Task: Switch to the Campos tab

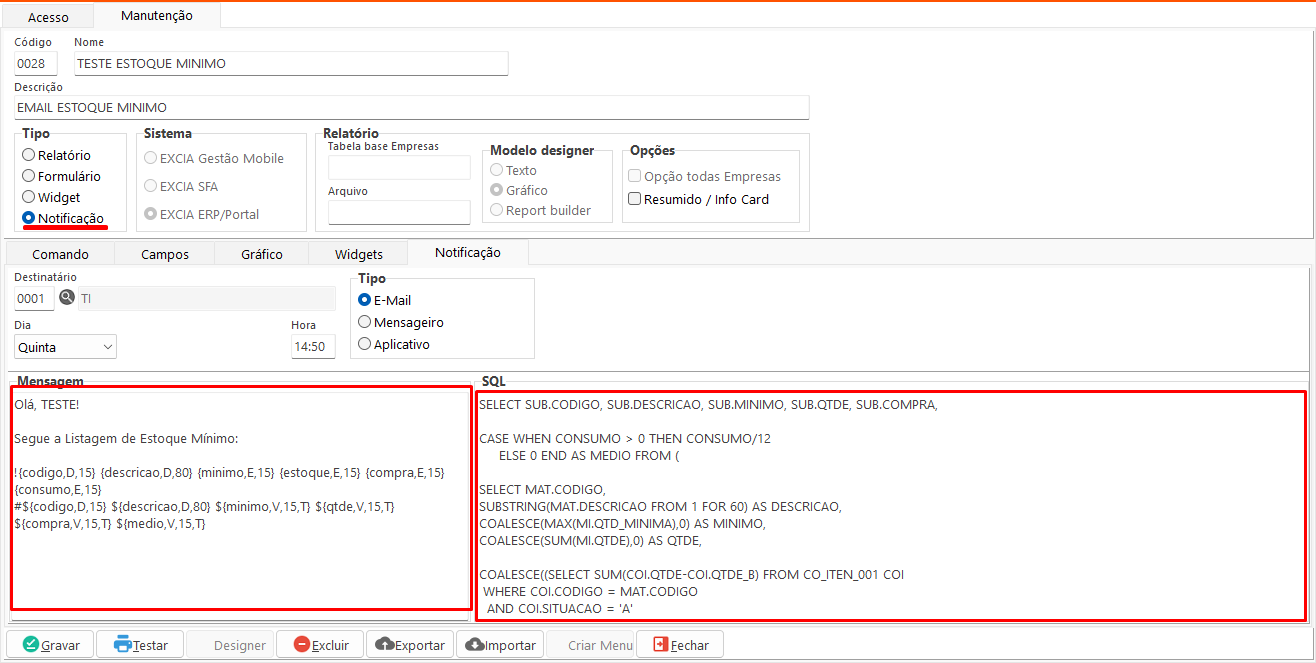Action: tap(165, 254)
